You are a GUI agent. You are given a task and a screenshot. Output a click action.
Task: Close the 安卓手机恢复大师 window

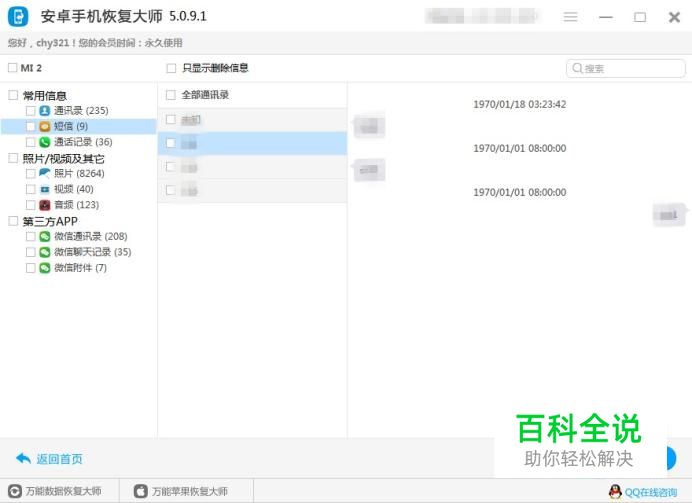pyautogui.click(x=674, y=17)
